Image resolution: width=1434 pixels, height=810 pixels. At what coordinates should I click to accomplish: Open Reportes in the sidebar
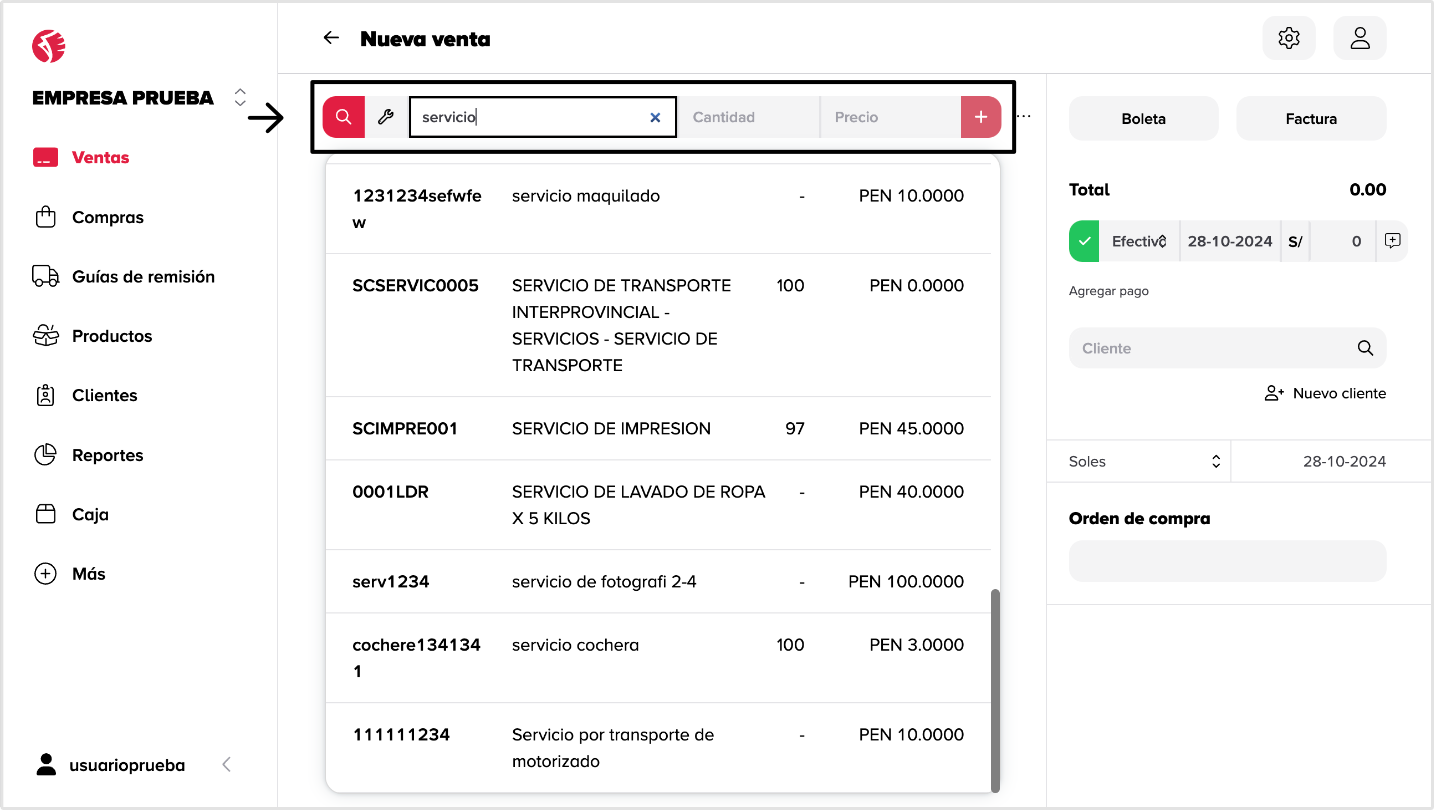point(107,455)
